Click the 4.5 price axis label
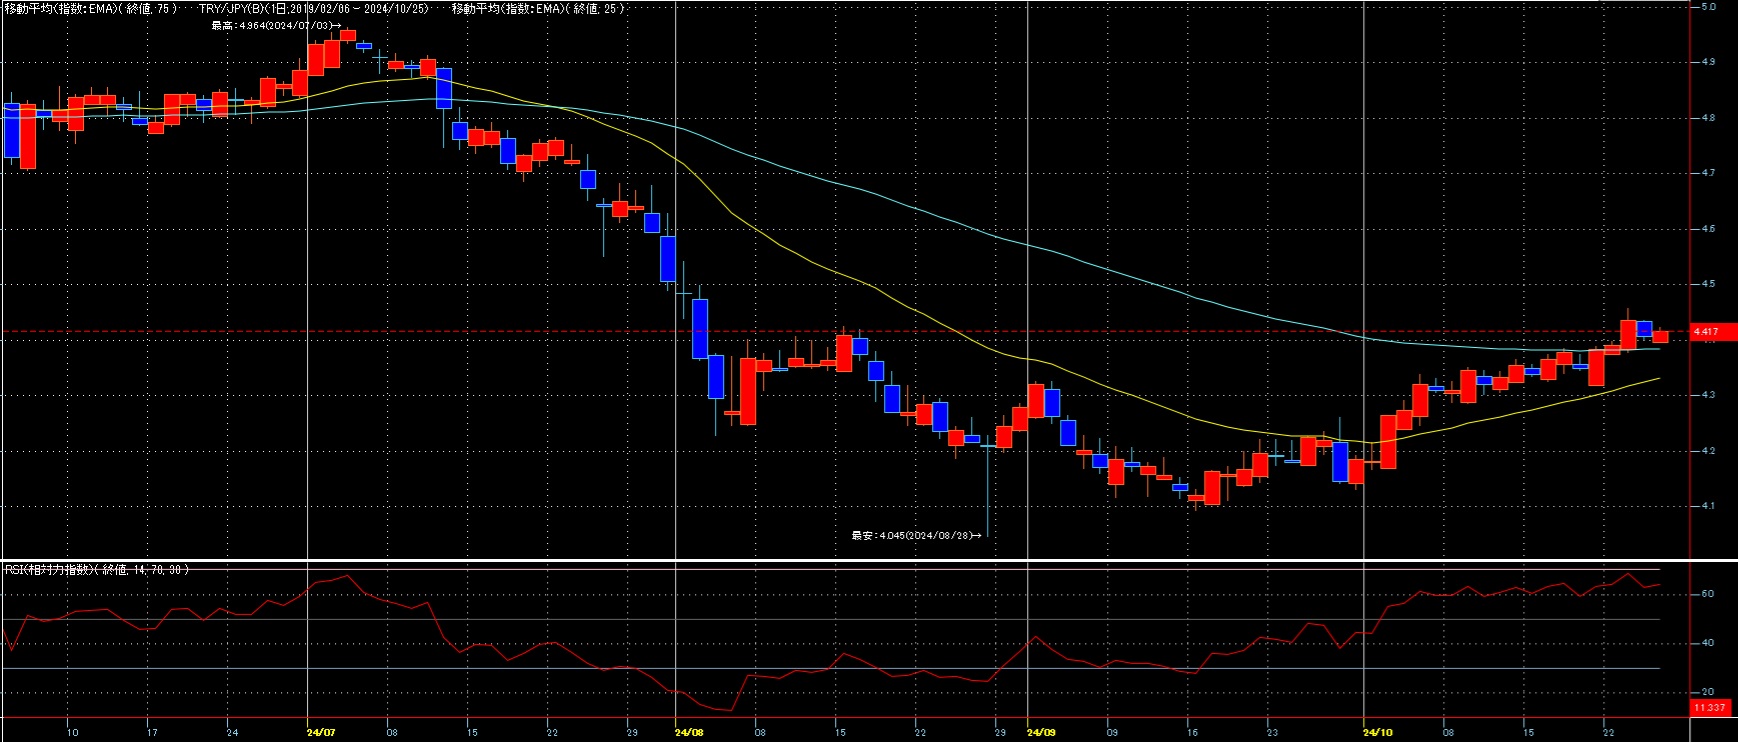 click(x=1708, y=284)
